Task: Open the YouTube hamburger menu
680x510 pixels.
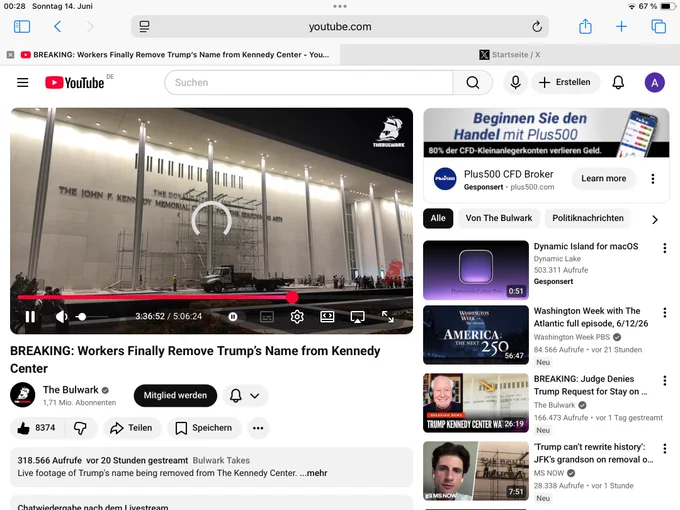Action: coord(23,82)
